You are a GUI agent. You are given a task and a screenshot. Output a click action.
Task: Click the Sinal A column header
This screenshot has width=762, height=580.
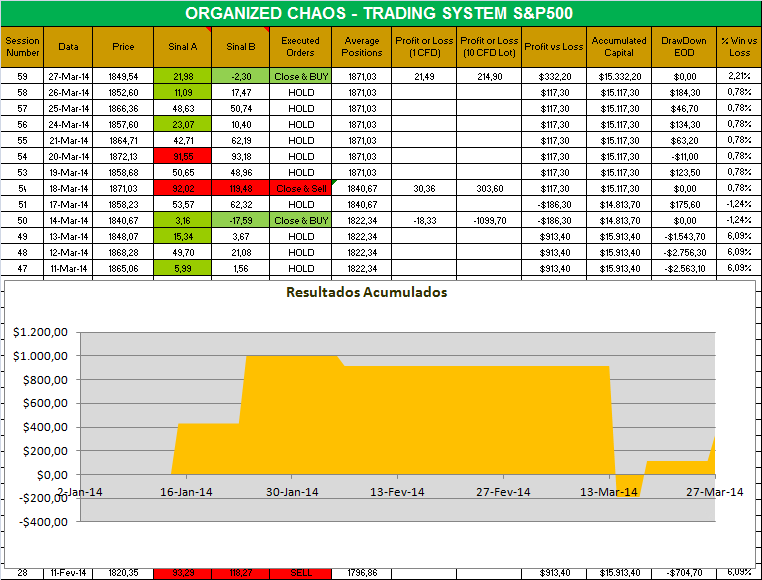183,47
